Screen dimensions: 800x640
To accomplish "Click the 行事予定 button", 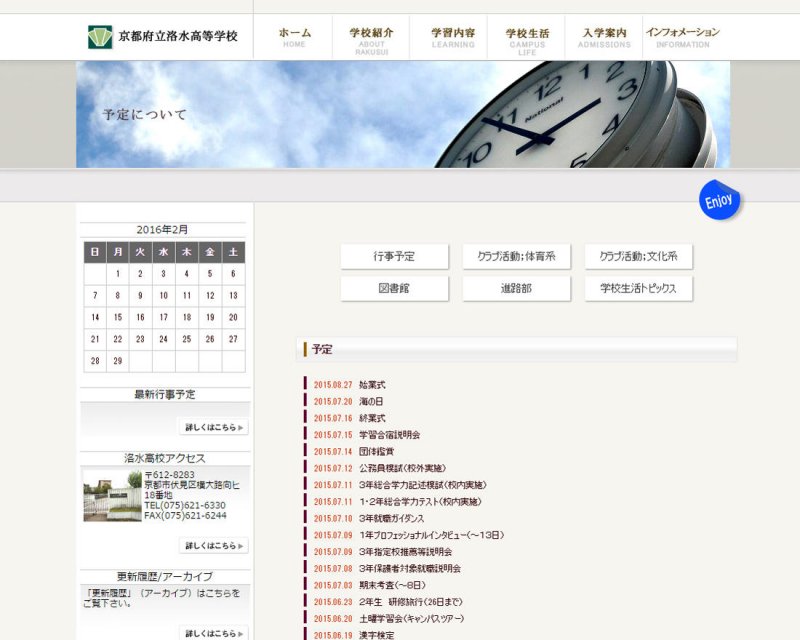I will (x=394, y=257).
